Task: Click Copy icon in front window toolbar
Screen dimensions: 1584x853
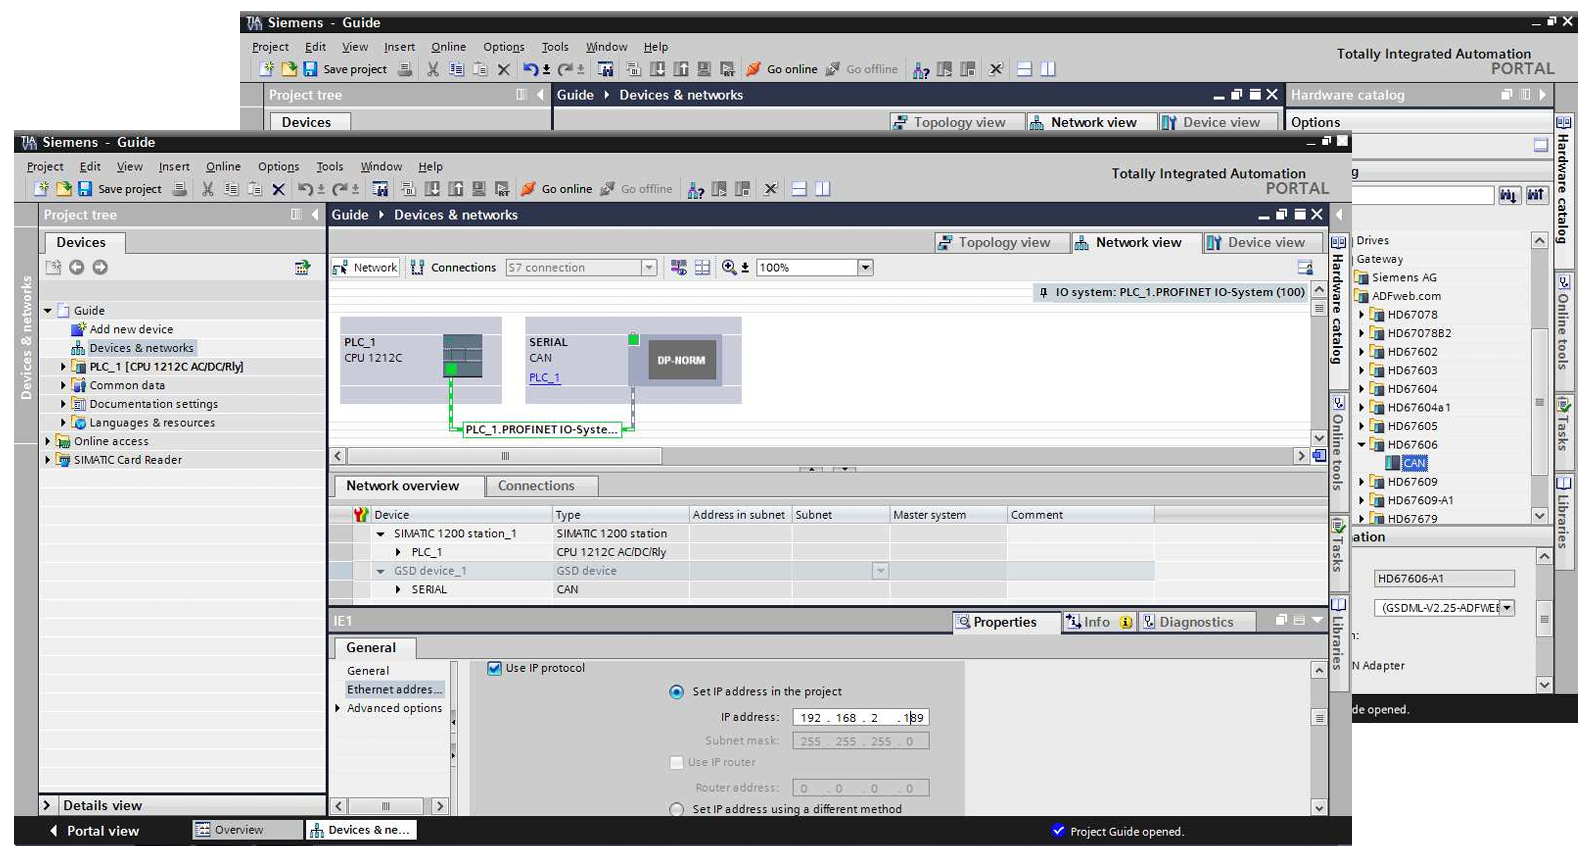Action: tap(231, 189)
